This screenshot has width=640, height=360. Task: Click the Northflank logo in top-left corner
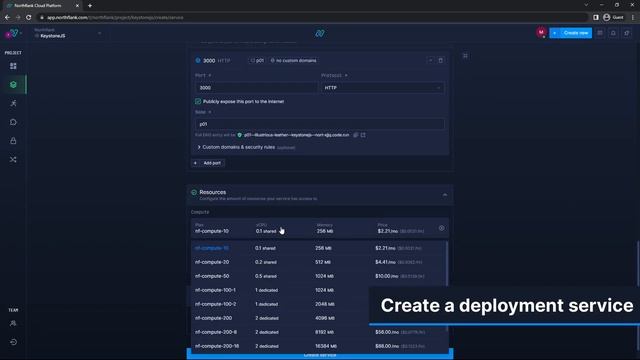pyautogui.click(x=12, y=33)
